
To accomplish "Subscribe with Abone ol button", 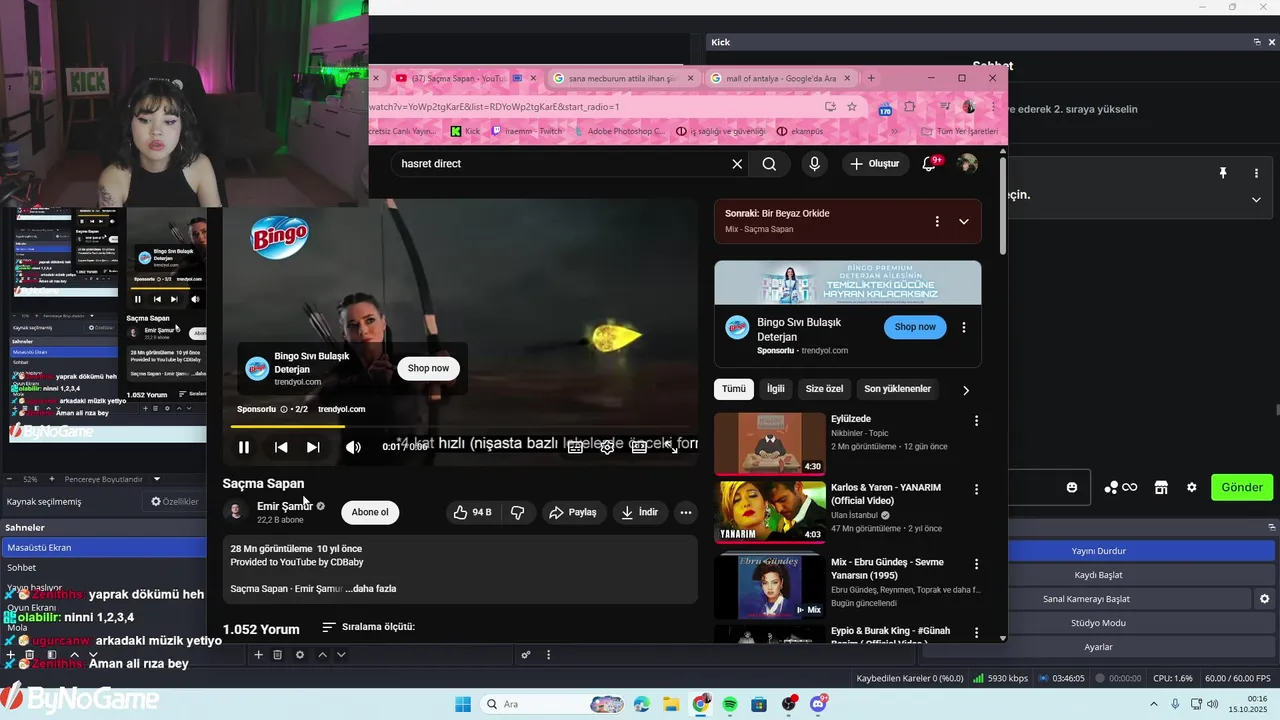I will click(x=370, y=512).
